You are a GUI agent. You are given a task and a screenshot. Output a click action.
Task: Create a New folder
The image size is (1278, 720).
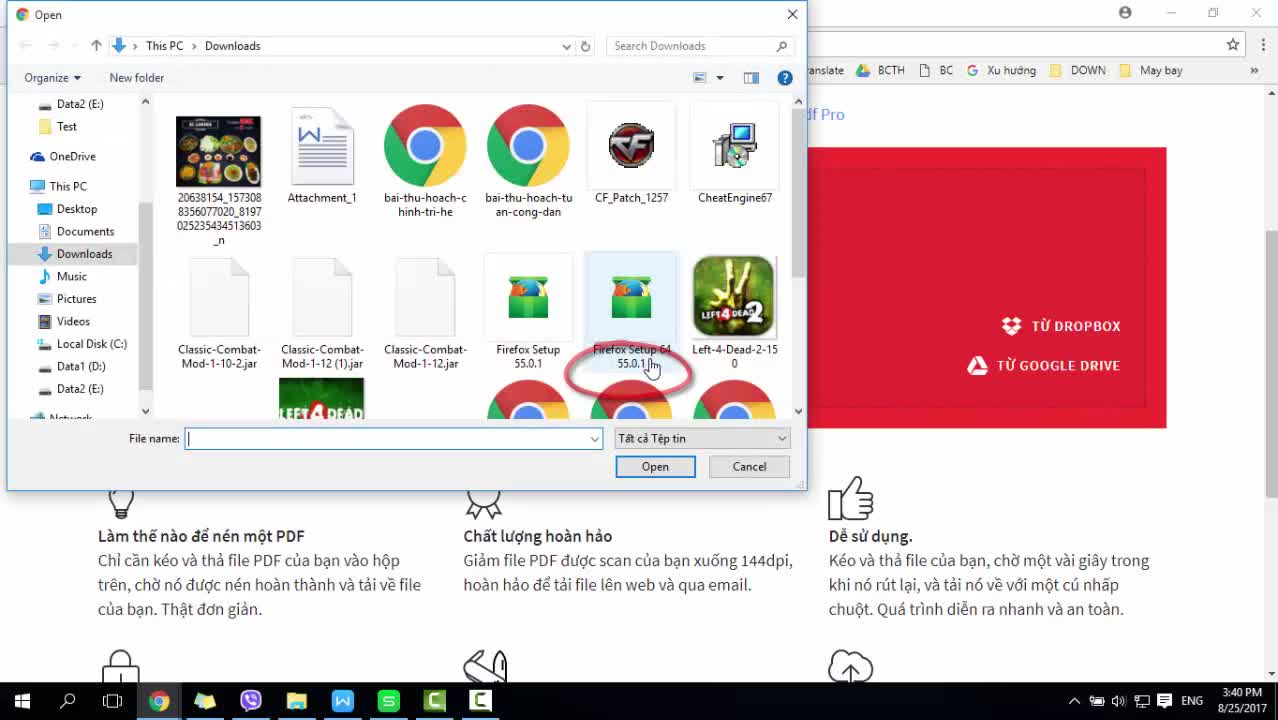(x=136, y=78)
